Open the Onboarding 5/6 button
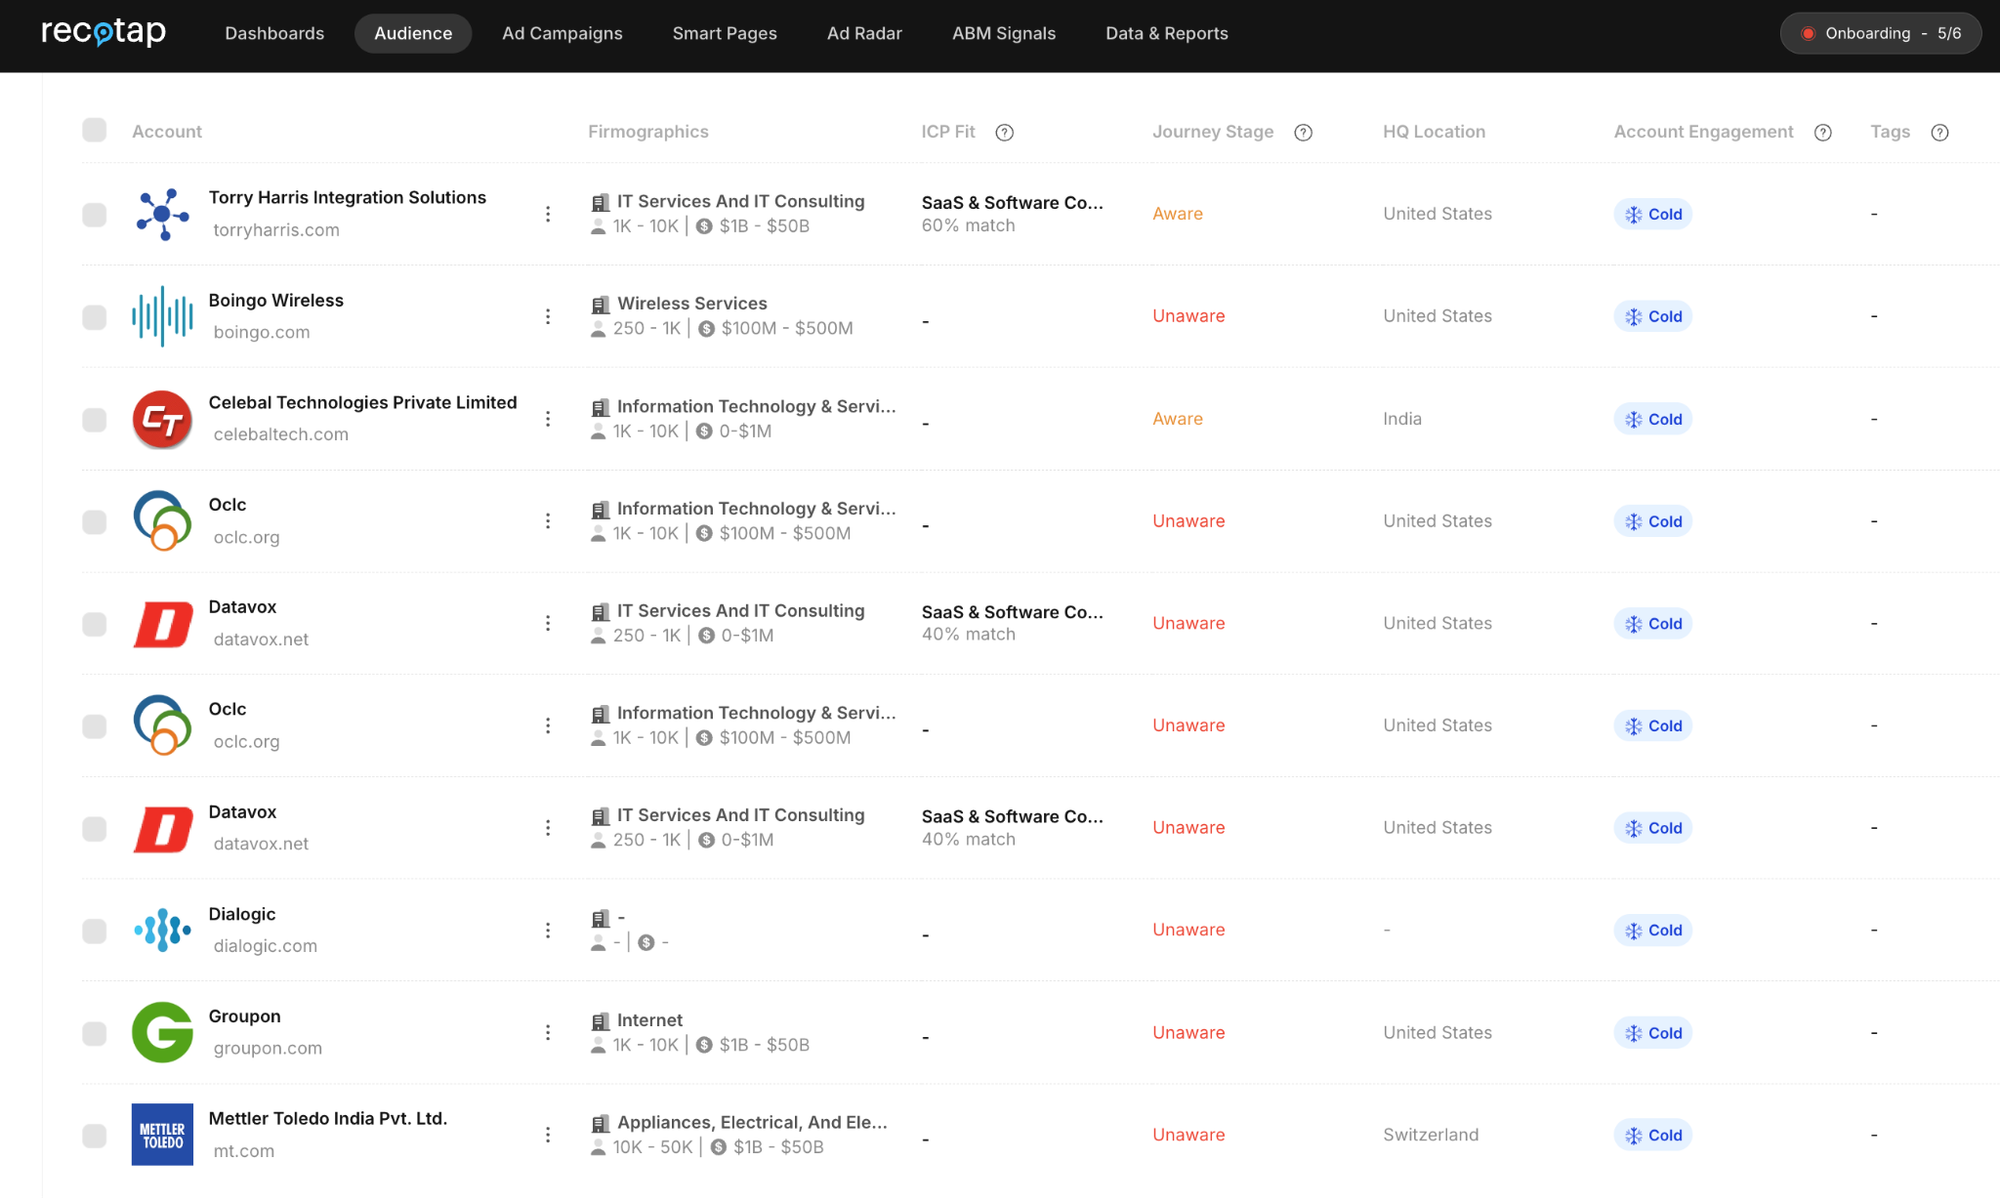The width and height of the screenshot is (2000, 1198). point(1880,33)
